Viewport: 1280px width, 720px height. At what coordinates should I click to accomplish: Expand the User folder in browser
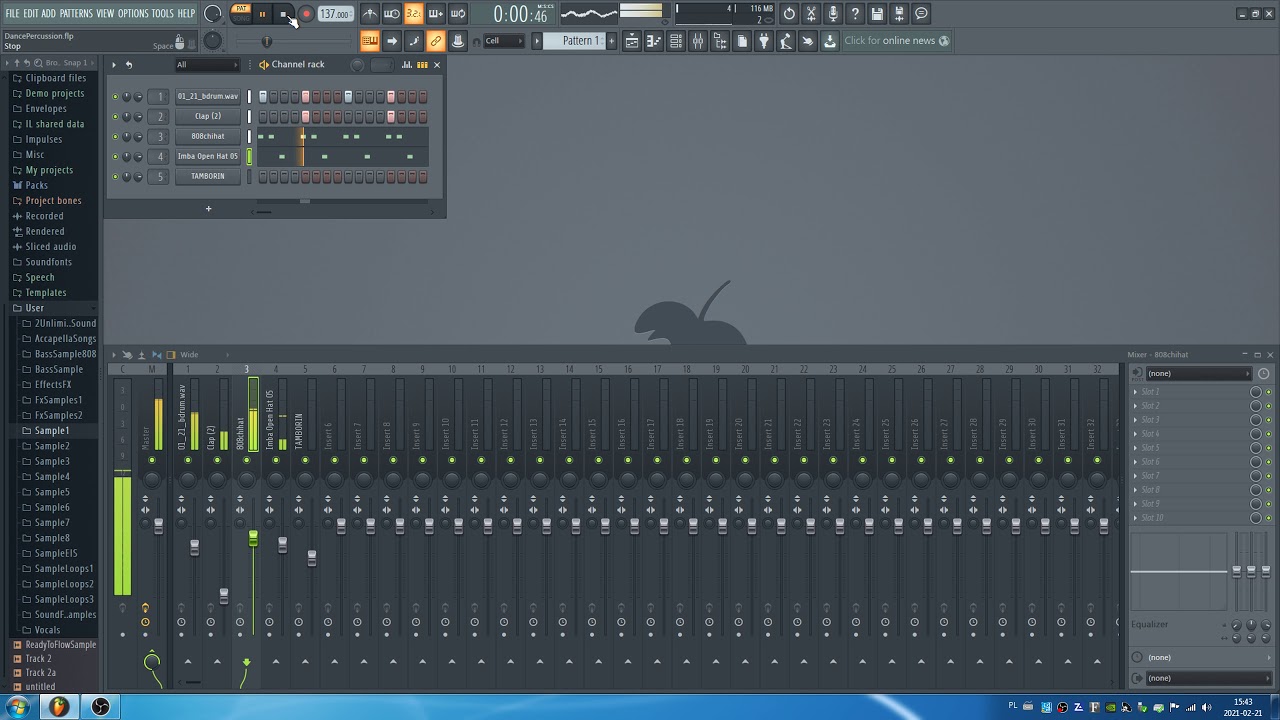[x=35, y=308]
